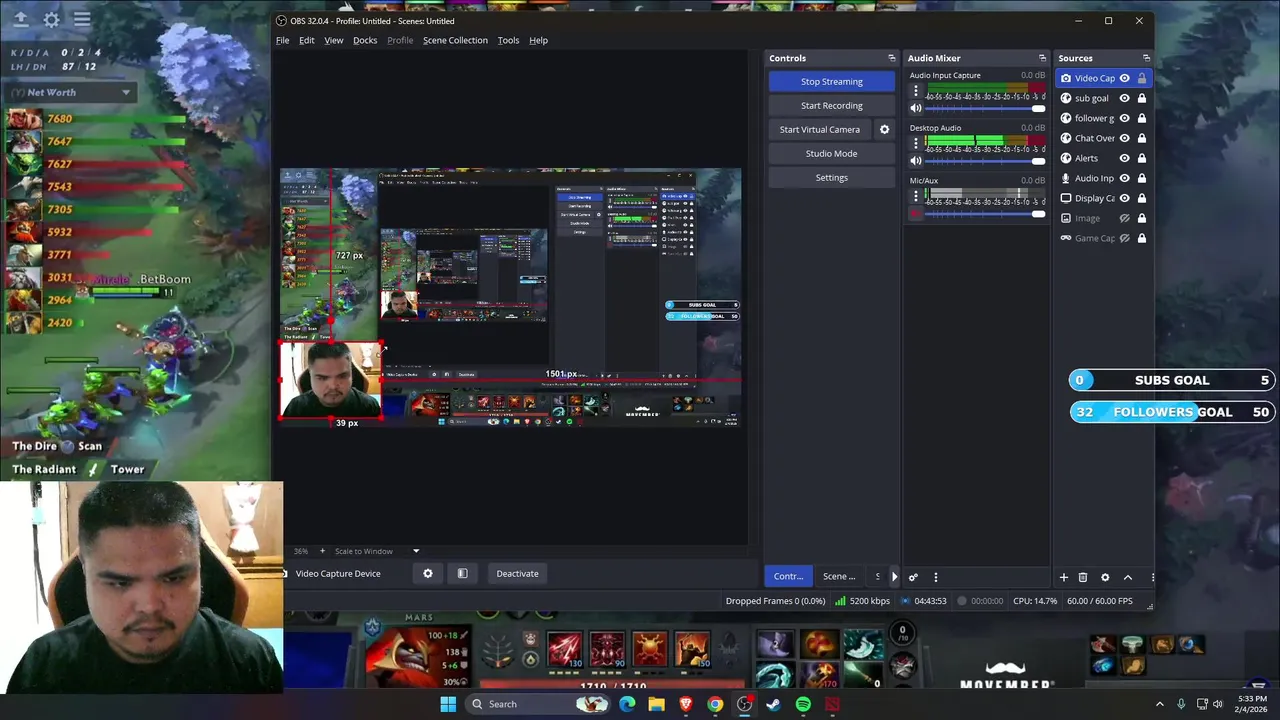Open the Edit menu
This screenshot has width=1280, height=720.
(307, 40)
